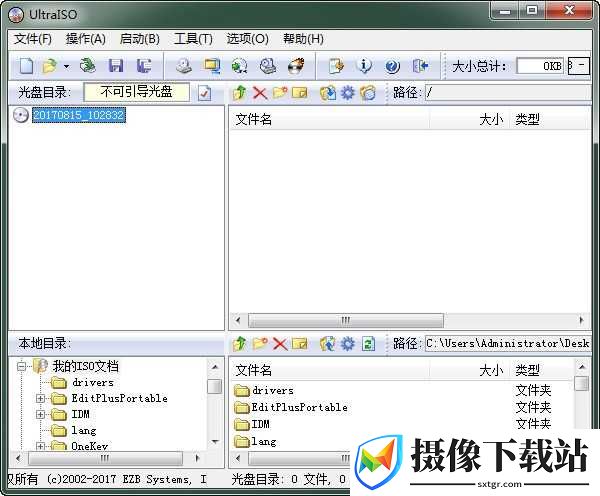Click the bootable disc status box
This screenshot has width=600, height=496.
137,92
